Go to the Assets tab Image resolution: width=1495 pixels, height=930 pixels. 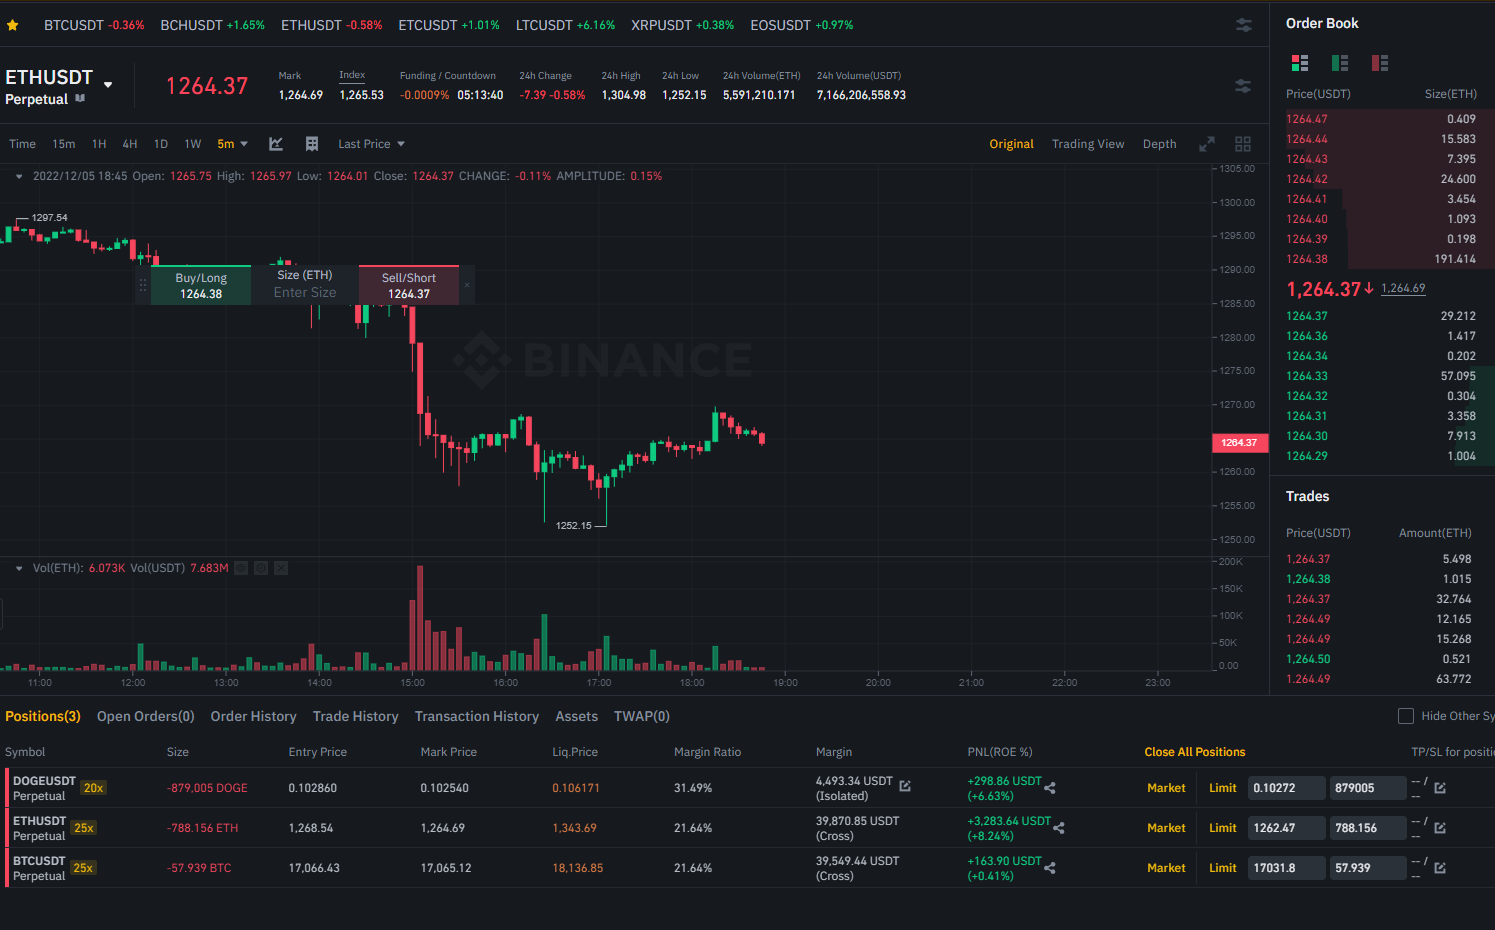(577, 716)
